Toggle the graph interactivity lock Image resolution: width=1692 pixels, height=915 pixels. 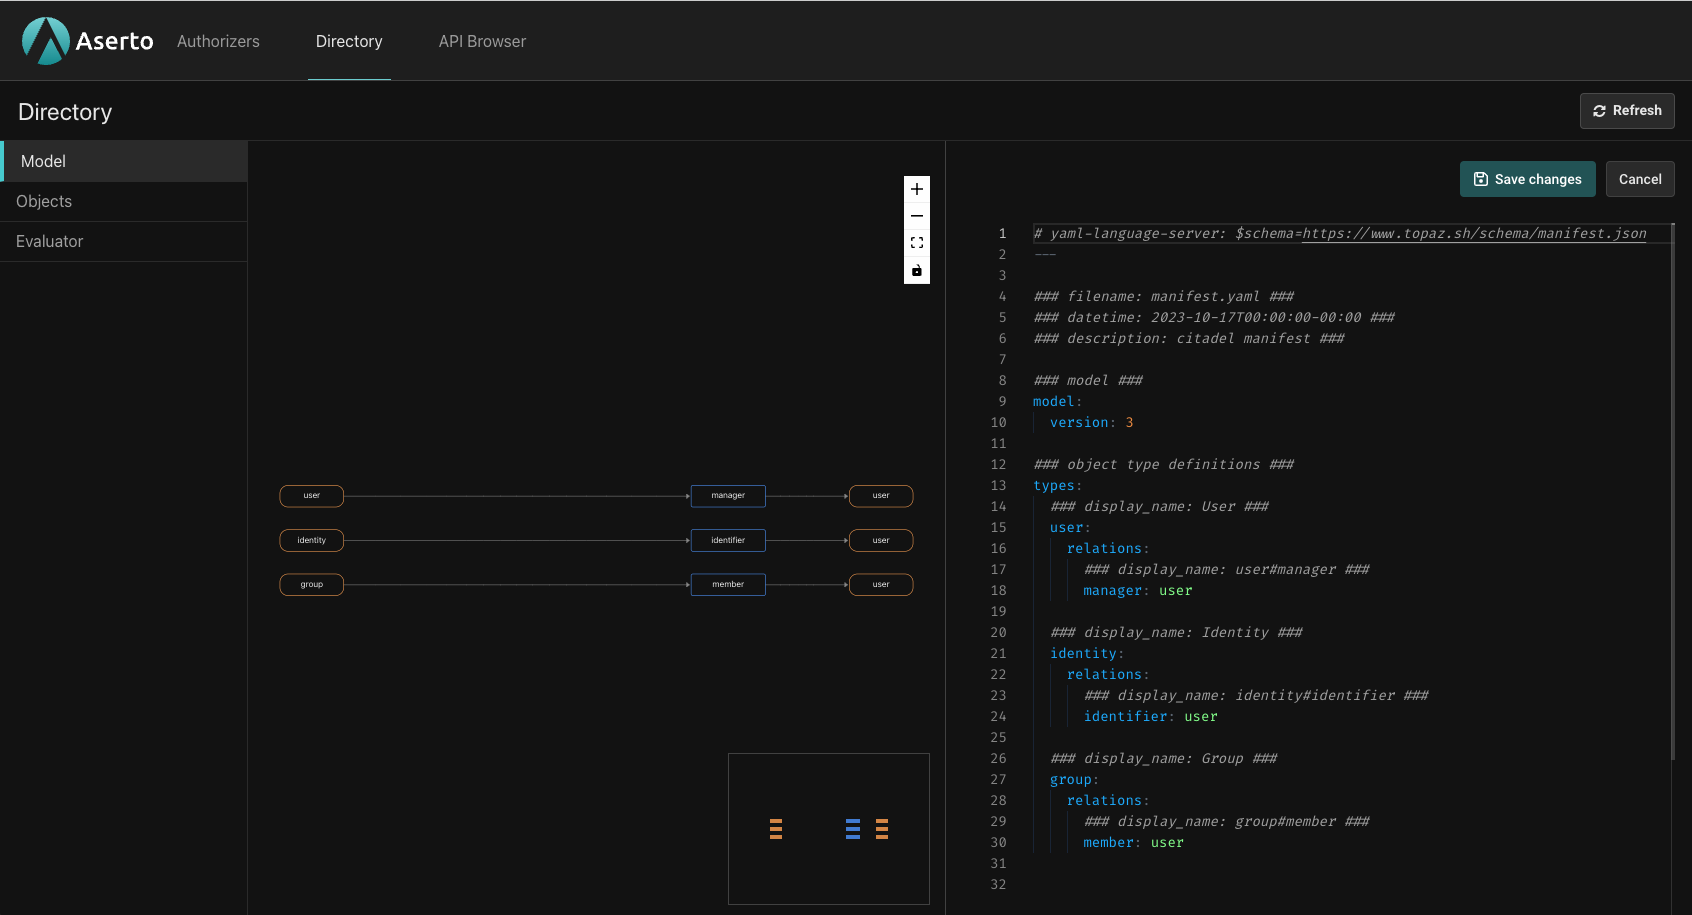(916, 271)
